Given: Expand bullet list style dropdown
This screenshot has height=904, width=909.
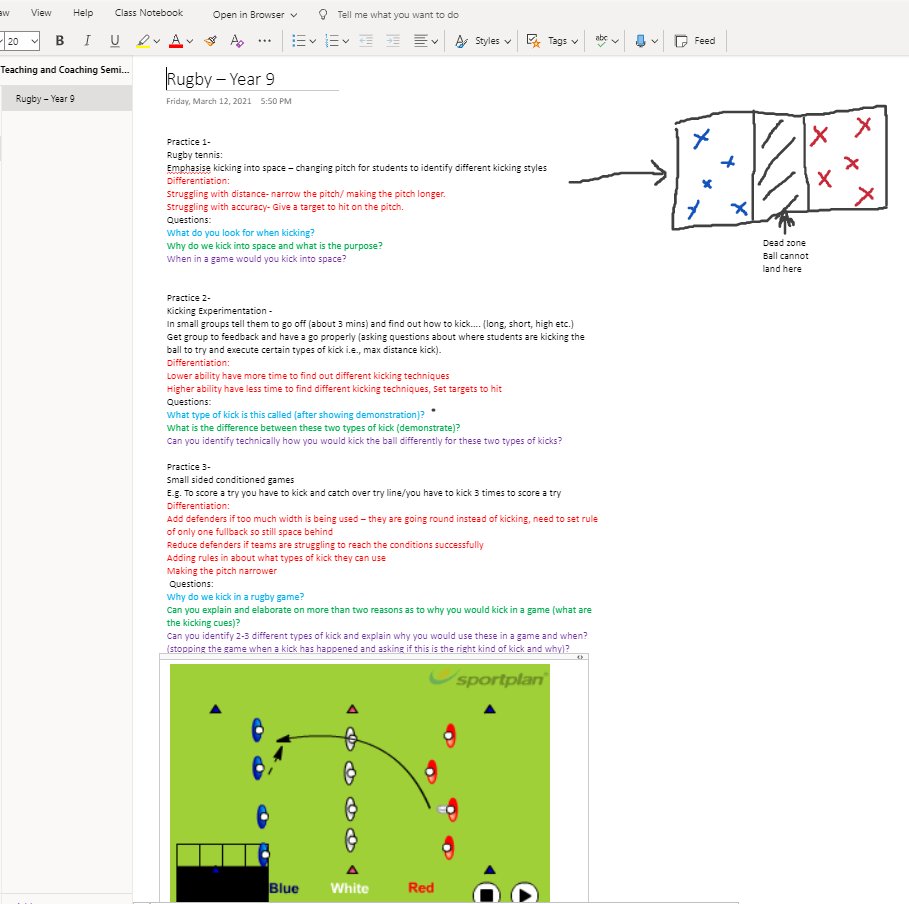Looking at the screenshot, I should click(313, 41).
